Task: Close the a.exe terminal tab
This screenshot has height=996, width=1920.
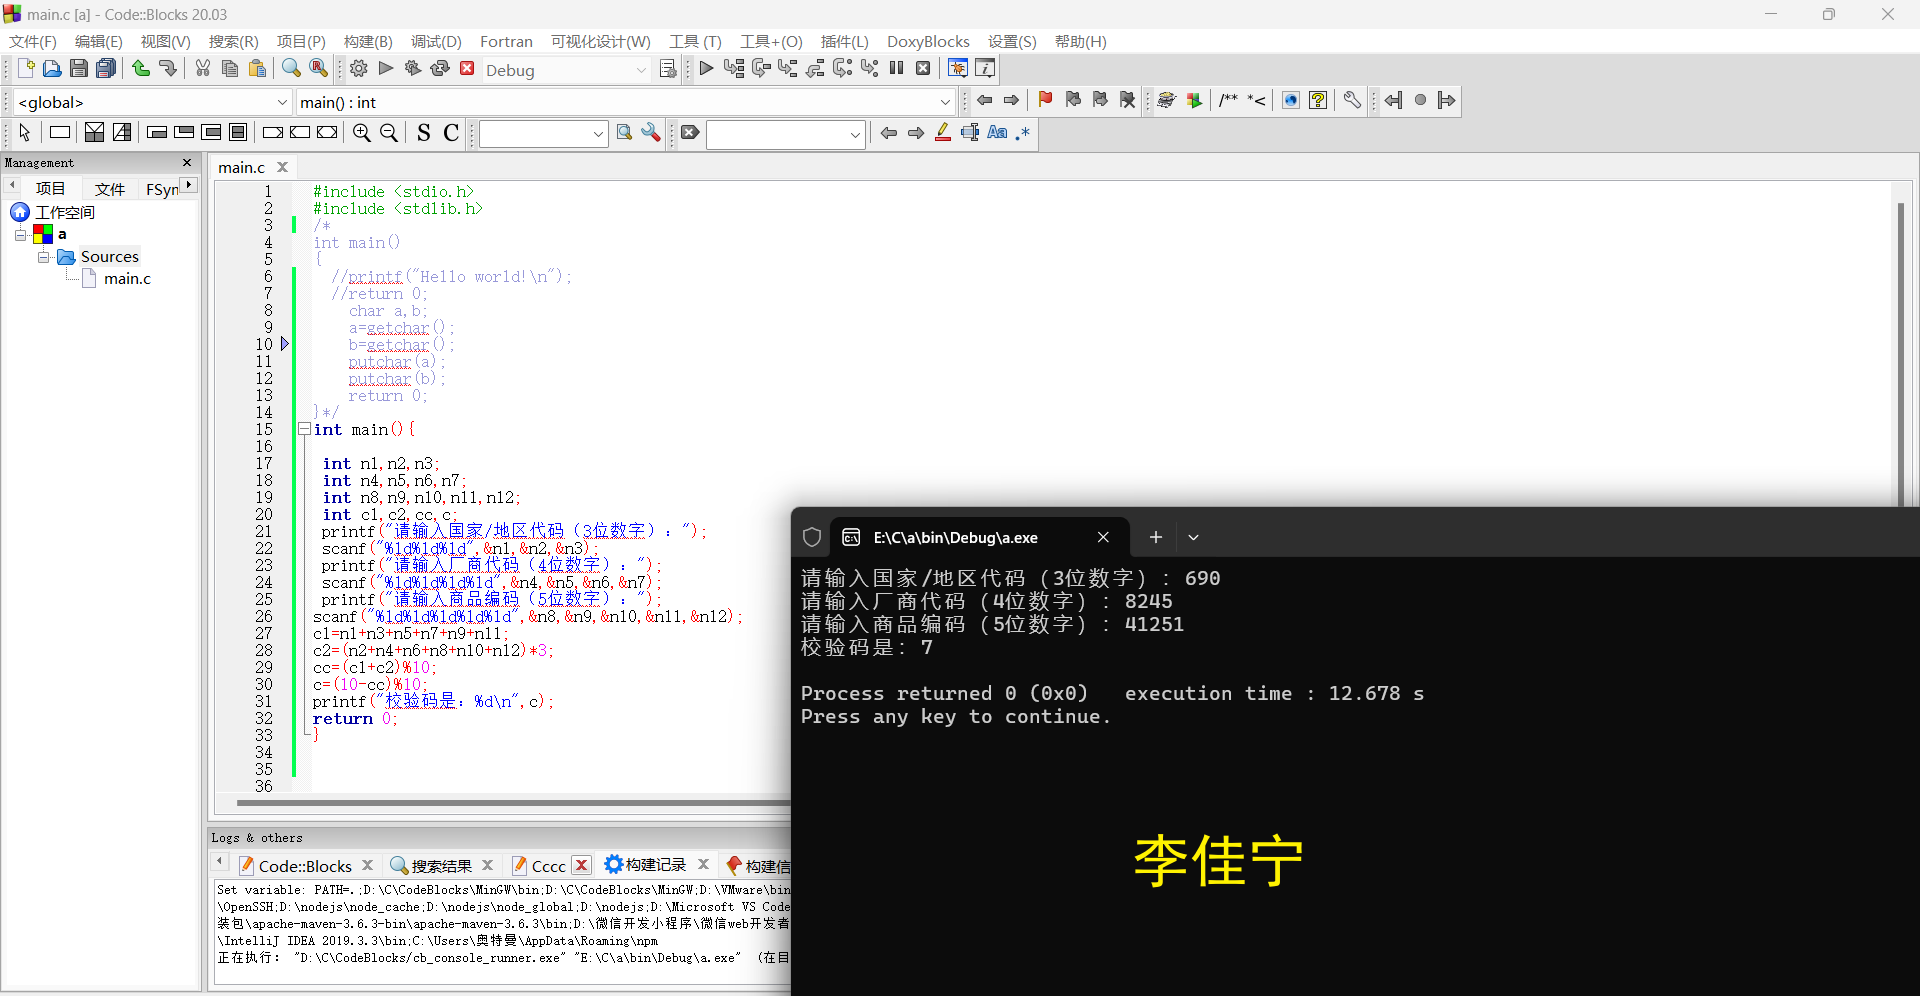Action: point(1103,538)
